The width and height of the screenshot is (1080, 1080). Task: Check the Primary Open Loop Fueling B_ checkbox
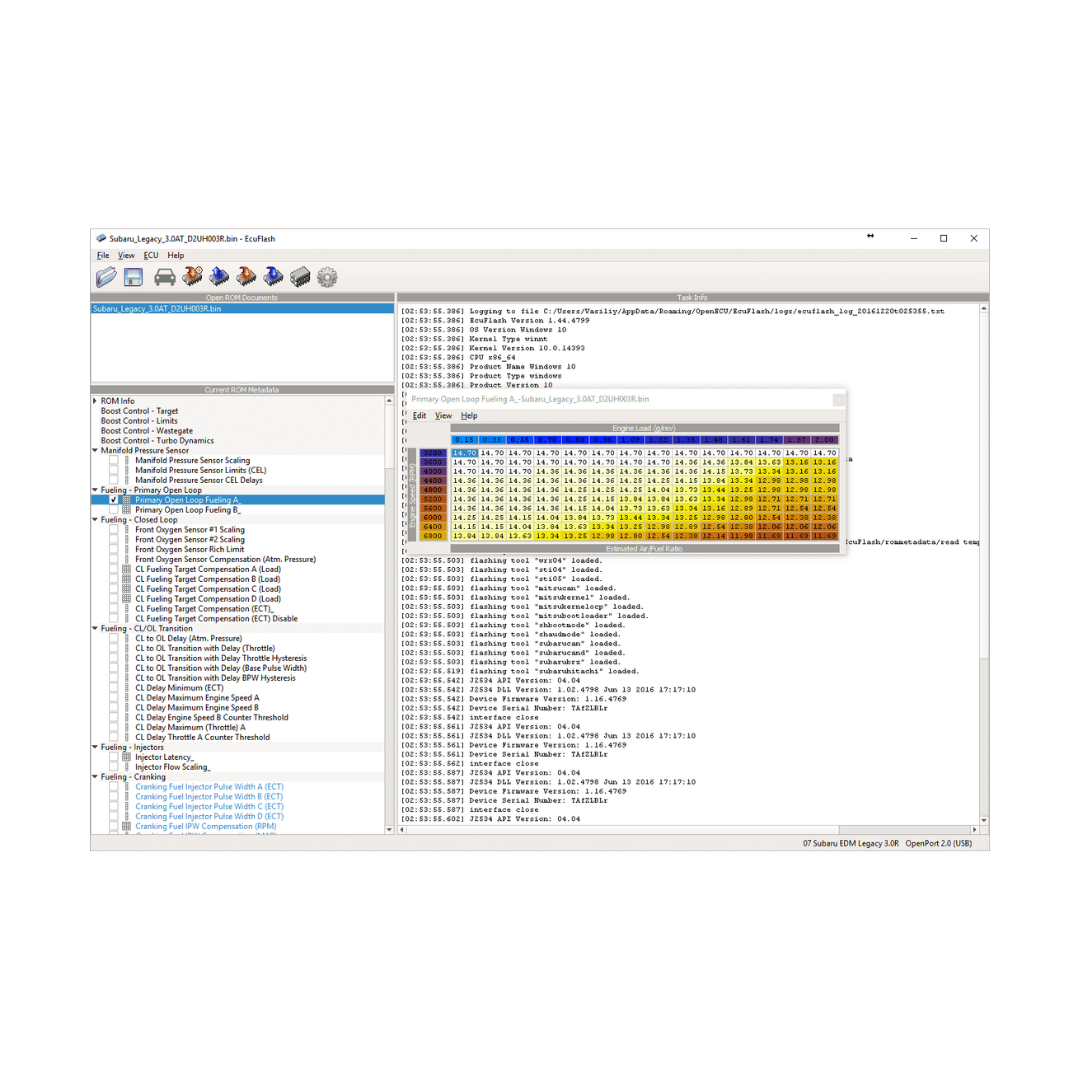114,510
